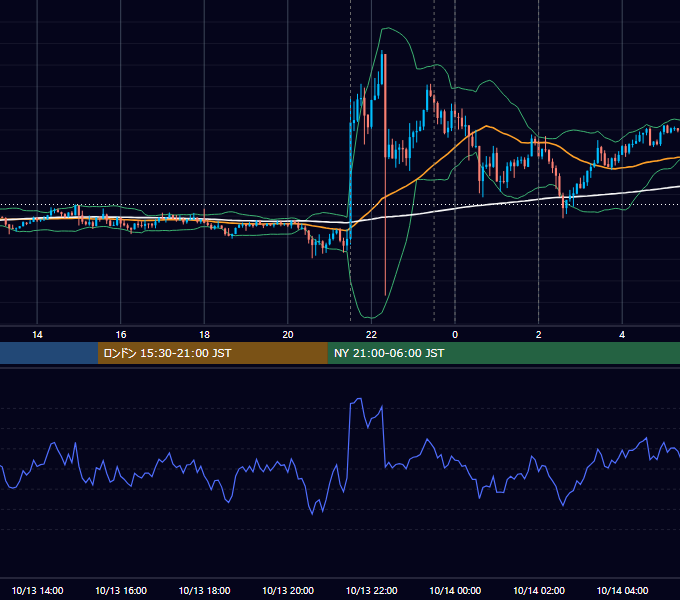The height and width of the screenshot is (600, 680).
Task: Click the 20 hour label on time axis
Action: (x=288, y=335)
